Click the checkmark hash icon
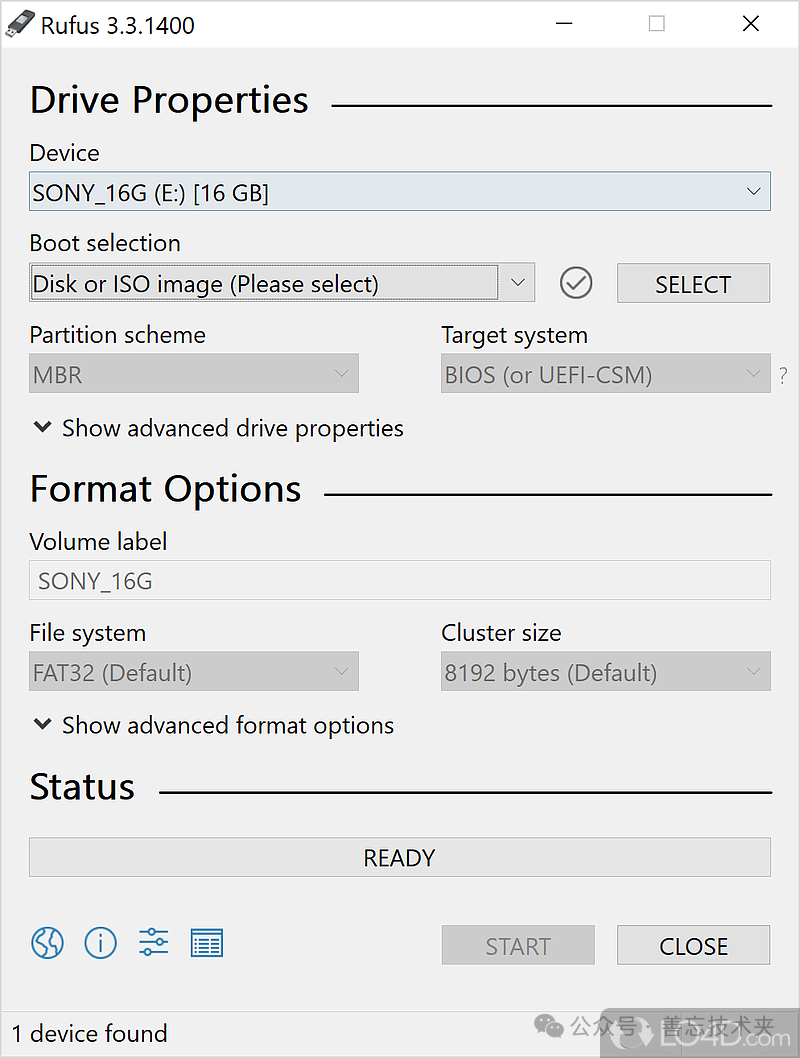 [x=576, y=283]
